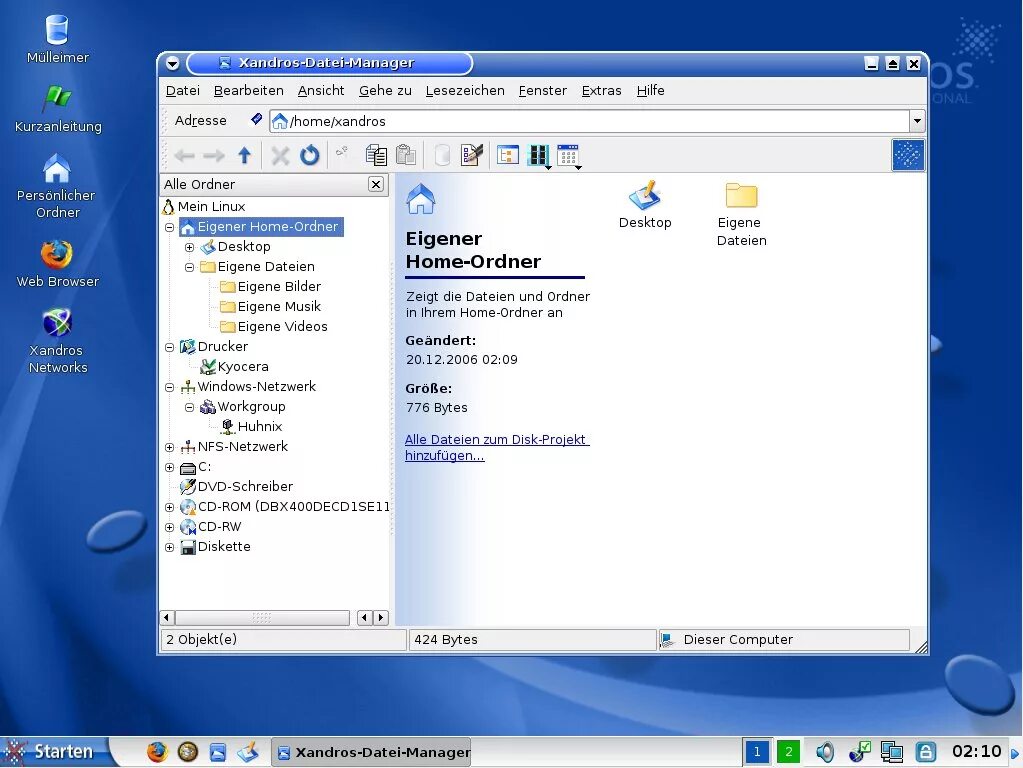This screenshot has width=1023, height=768.
Task: Collapse the Windows-Netzwerk tree node
Action: pyautogui.click(x=170, y=387)
